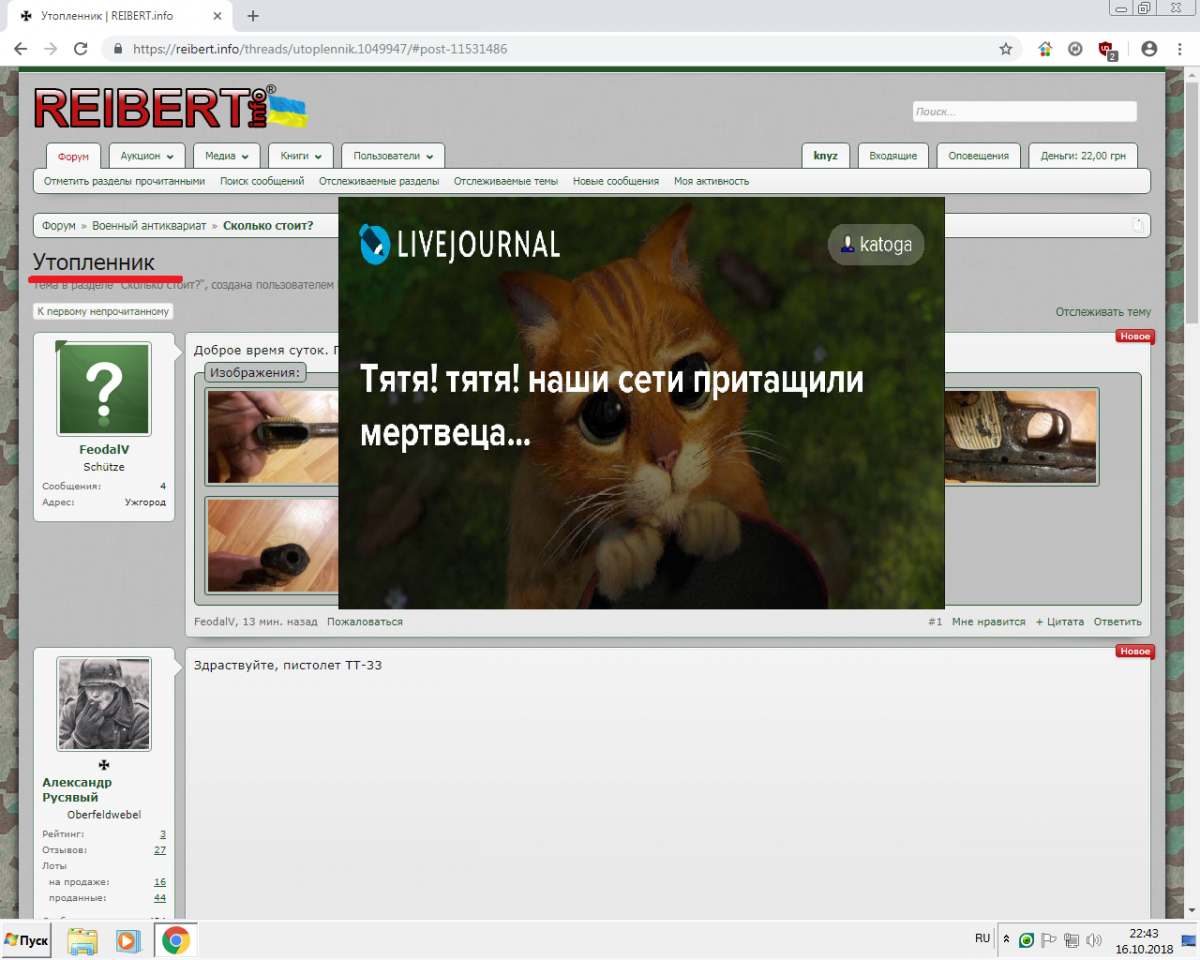Open the knyz account tab
Viewport: 1200px width, 960px height.
(826, 156)
